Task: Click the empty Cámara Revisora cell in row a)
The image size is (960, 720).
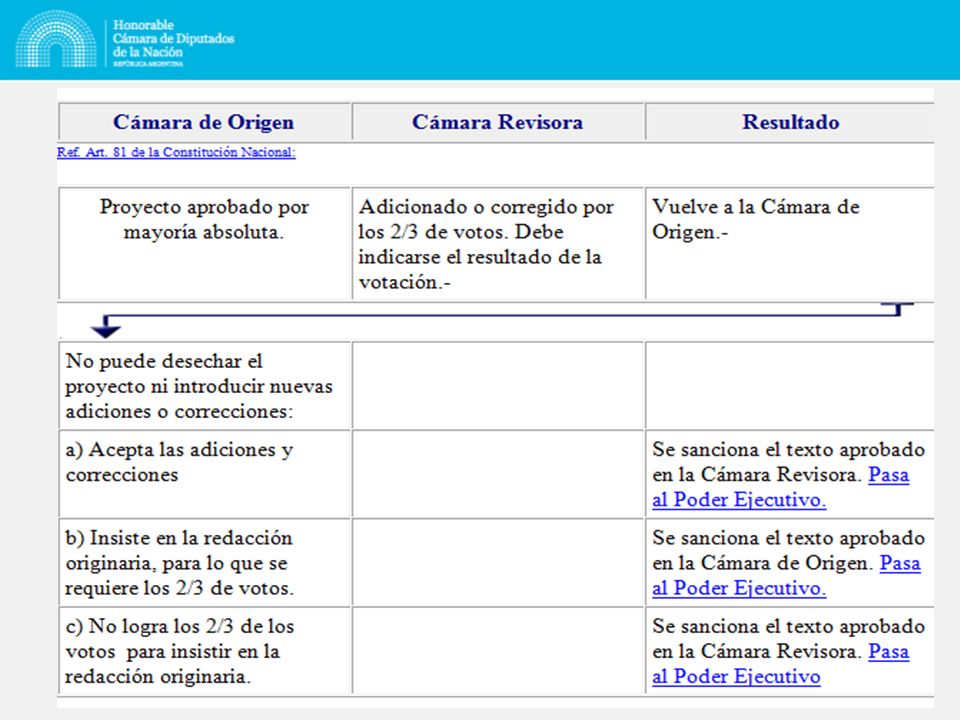Action: point(498,474)
